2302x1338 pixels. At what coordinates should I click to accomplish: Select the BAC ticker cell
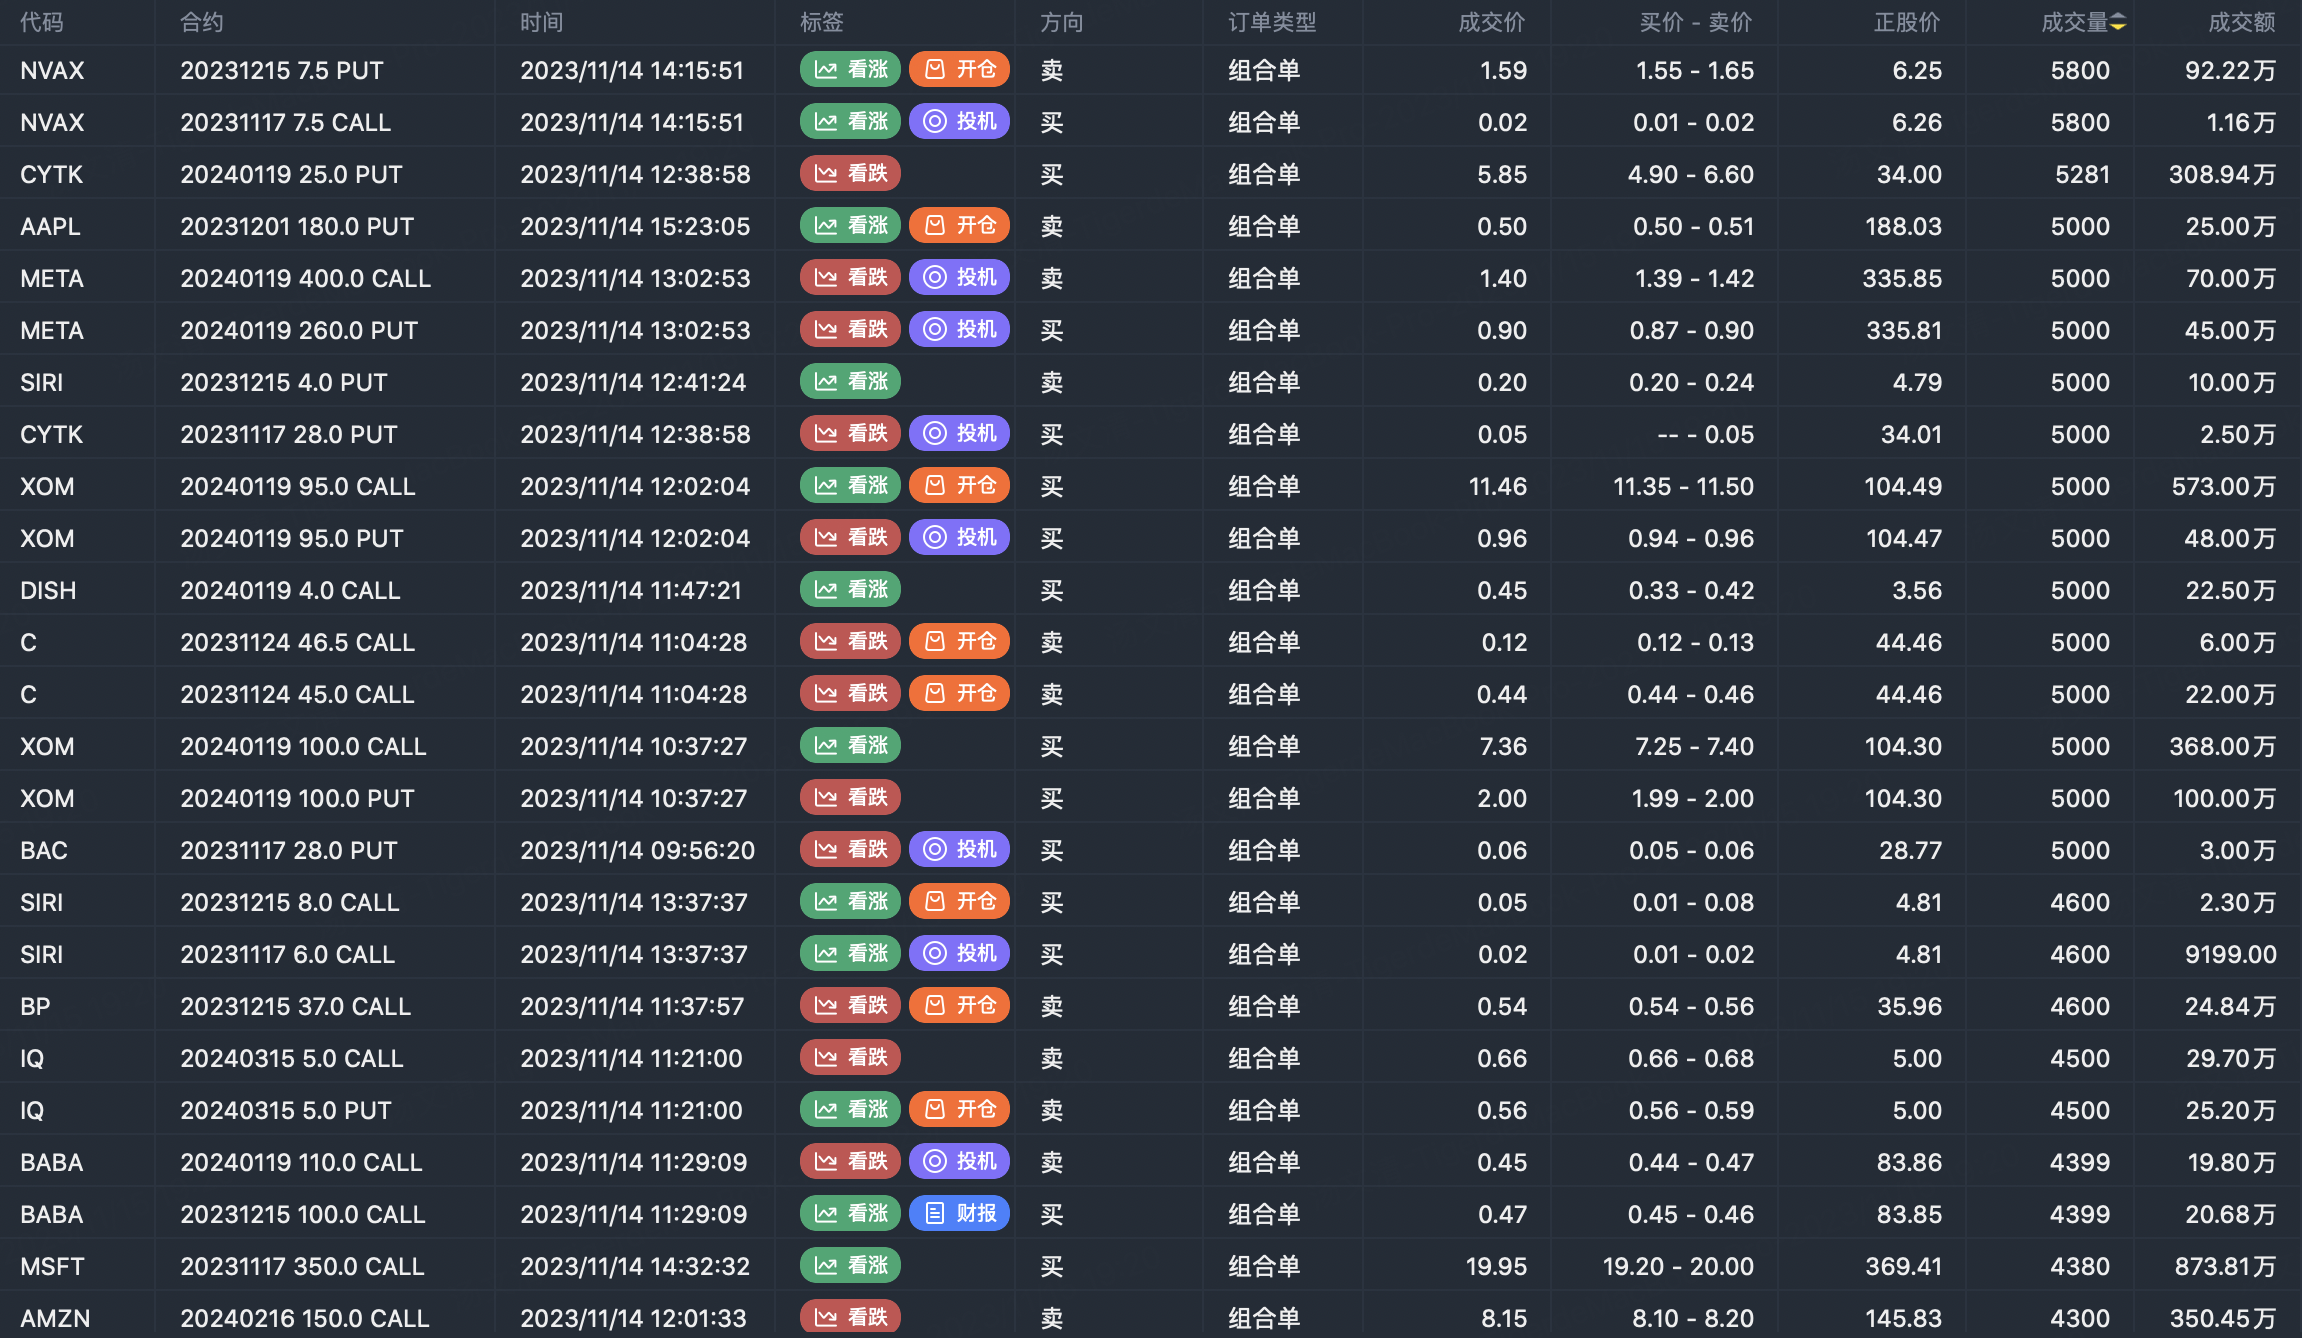[x=44, y=850]
